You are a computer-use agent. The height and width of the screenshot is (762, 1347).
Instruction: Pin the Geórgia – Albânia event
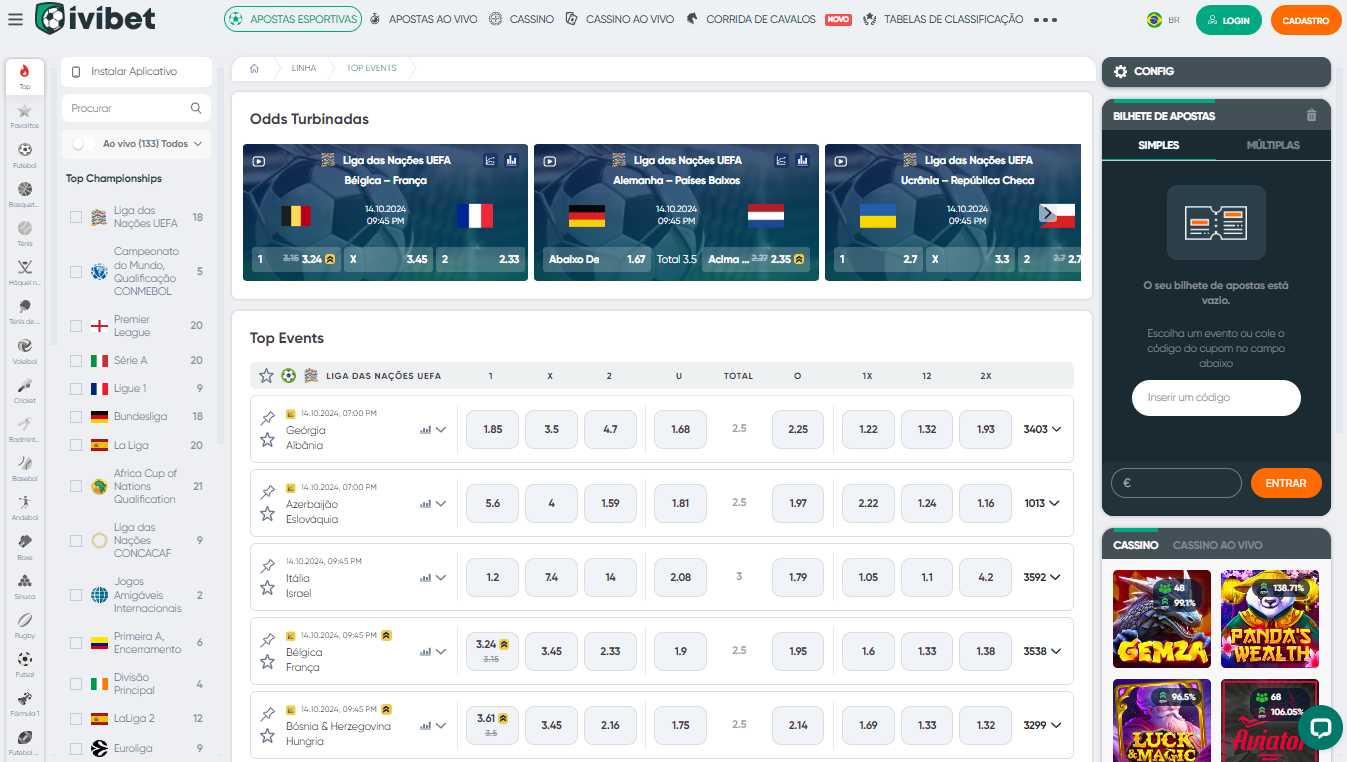(267, 418)
